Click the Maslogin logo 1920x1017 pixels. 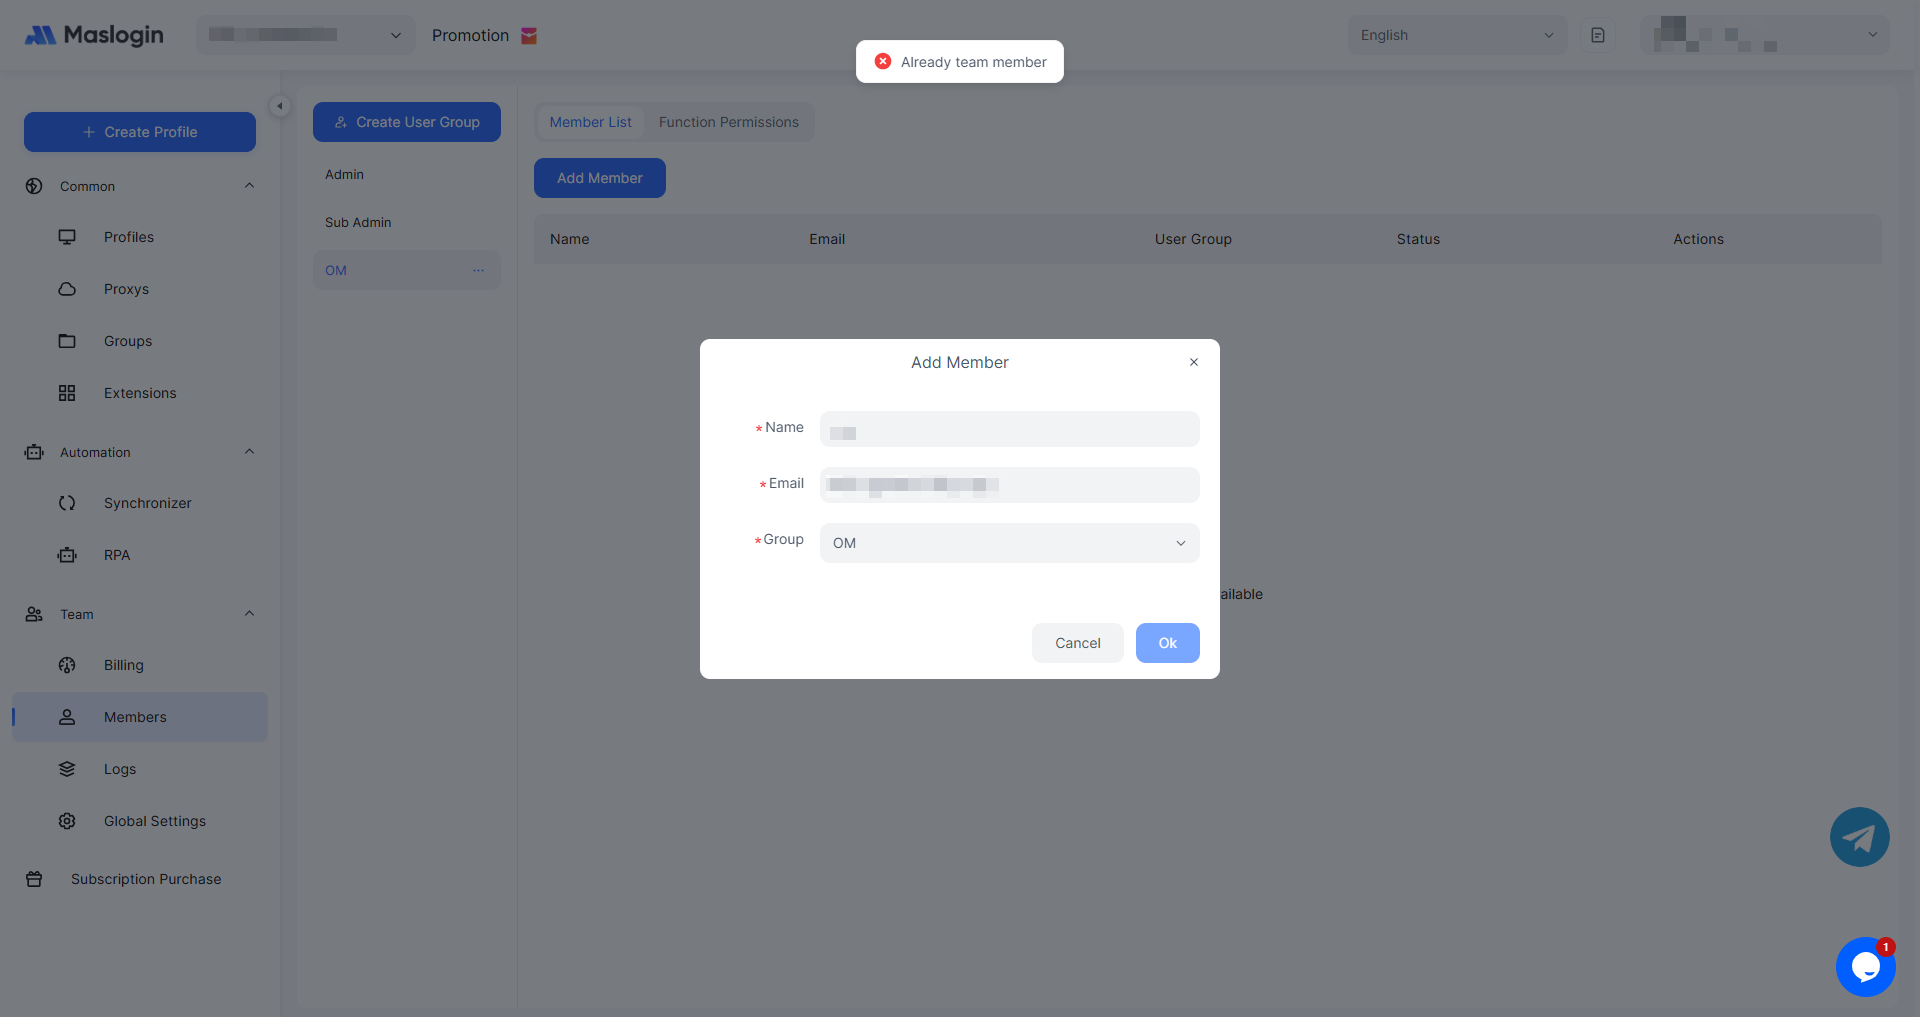pos(94,35)
